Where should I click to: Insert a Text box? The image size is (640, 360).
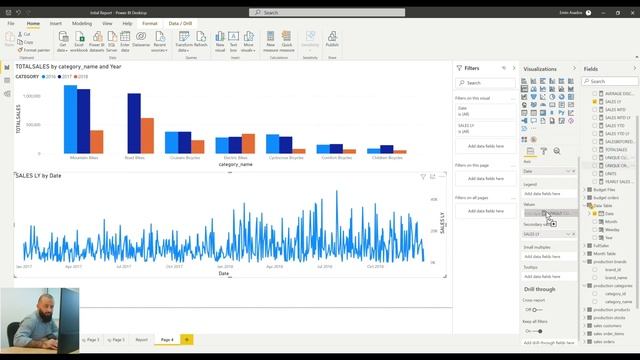tap(233, 41)
